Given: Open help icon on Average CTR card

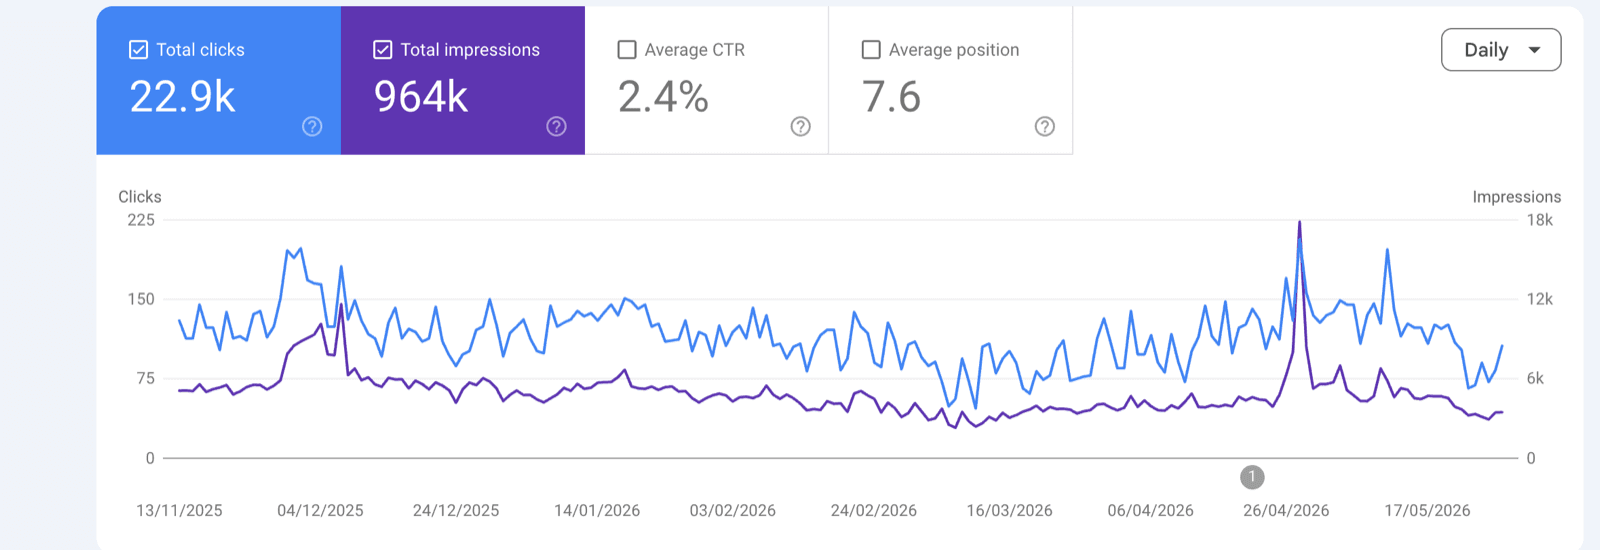Looking at the screenshot, I should pyautogui.click(x=800, y=126).
